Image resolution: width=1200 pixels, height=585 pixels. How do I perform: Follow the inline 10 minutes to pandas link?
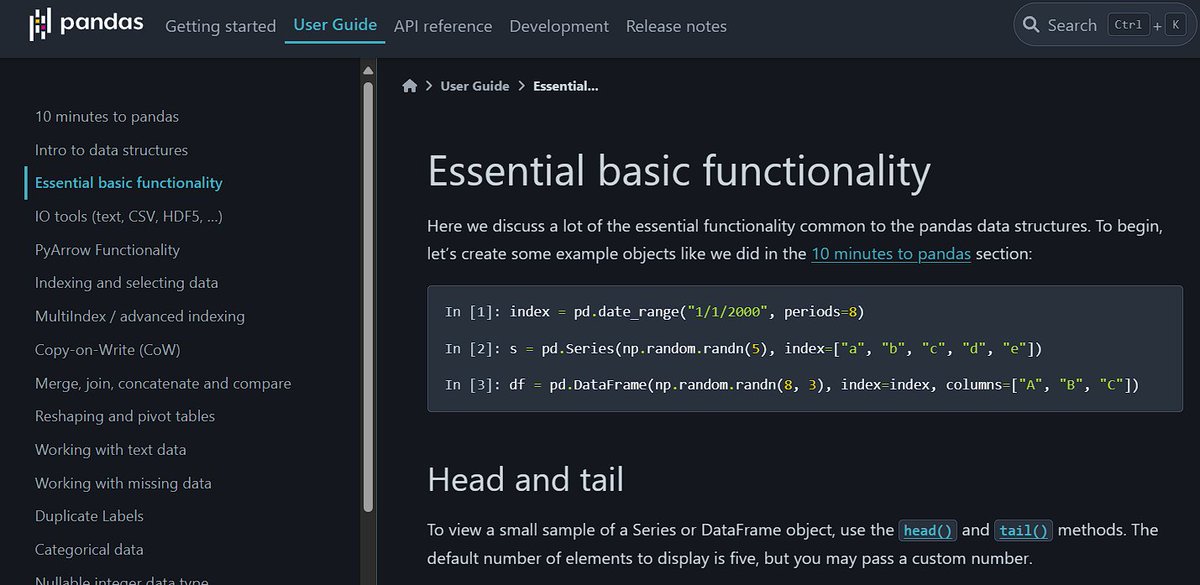click(891, 254)
